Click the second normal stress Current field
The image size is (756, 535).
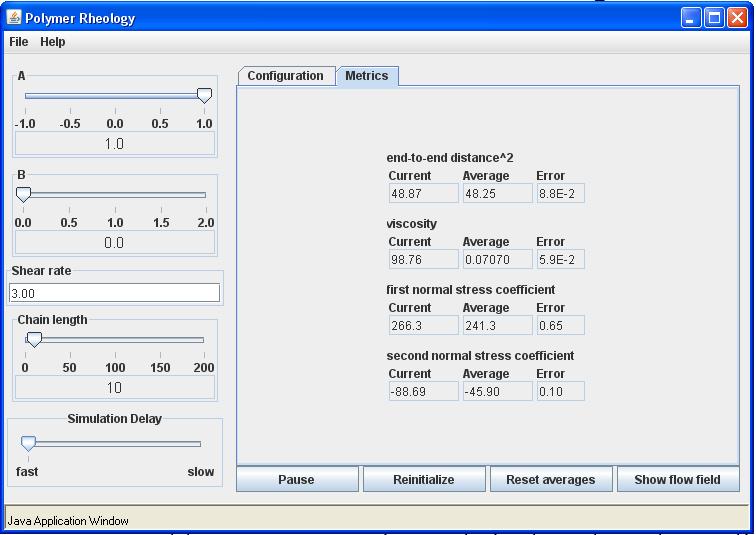423,391
